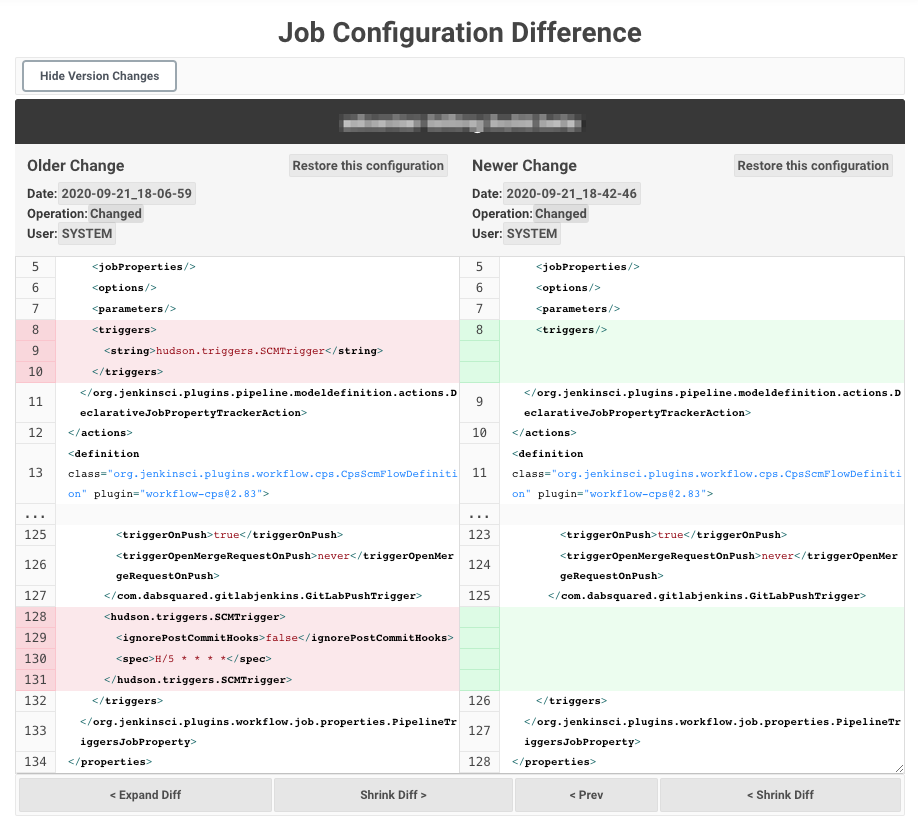Click the removed spec H/5 line

point(194,659)
